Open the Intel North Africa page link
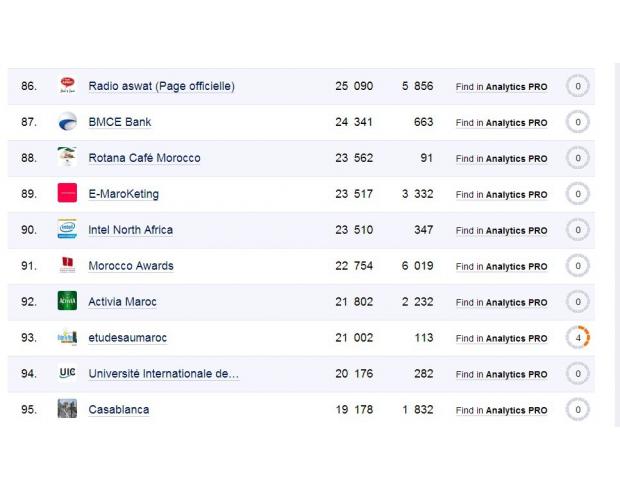 point(130,230)
